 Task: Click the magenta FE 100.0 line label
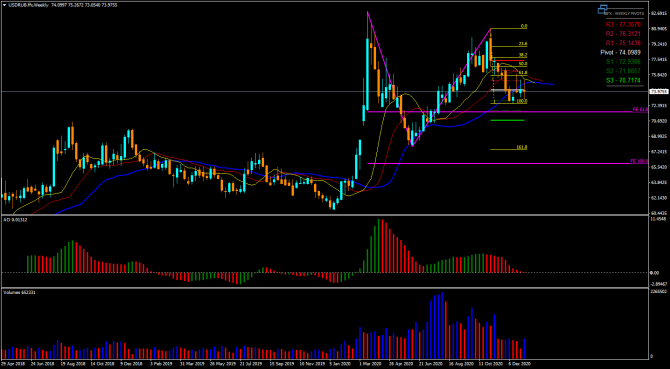639,161
